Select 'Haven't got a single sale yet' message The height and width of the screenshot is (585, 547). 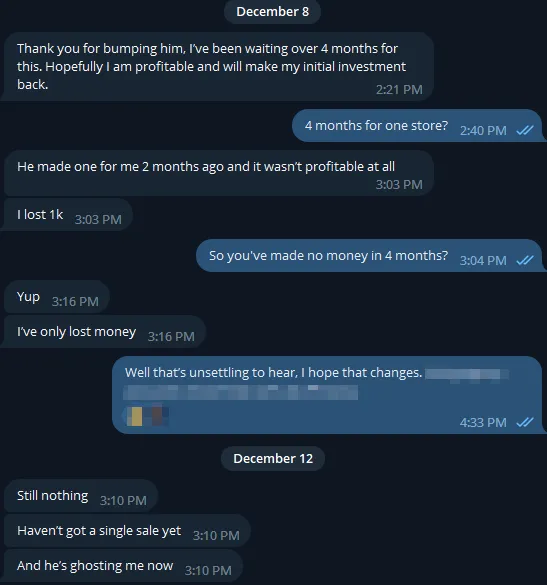click(x=127, y=531)
